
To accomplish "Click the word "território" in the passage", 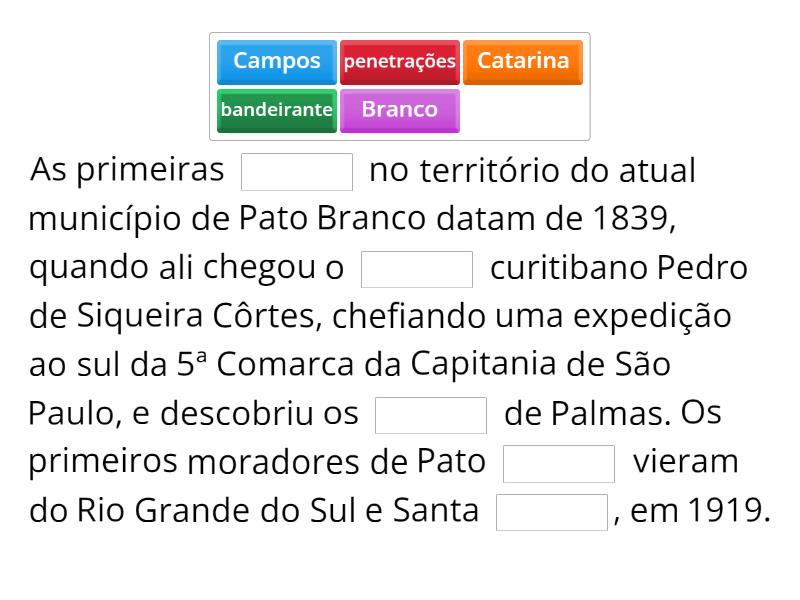I will pos(491,171).
